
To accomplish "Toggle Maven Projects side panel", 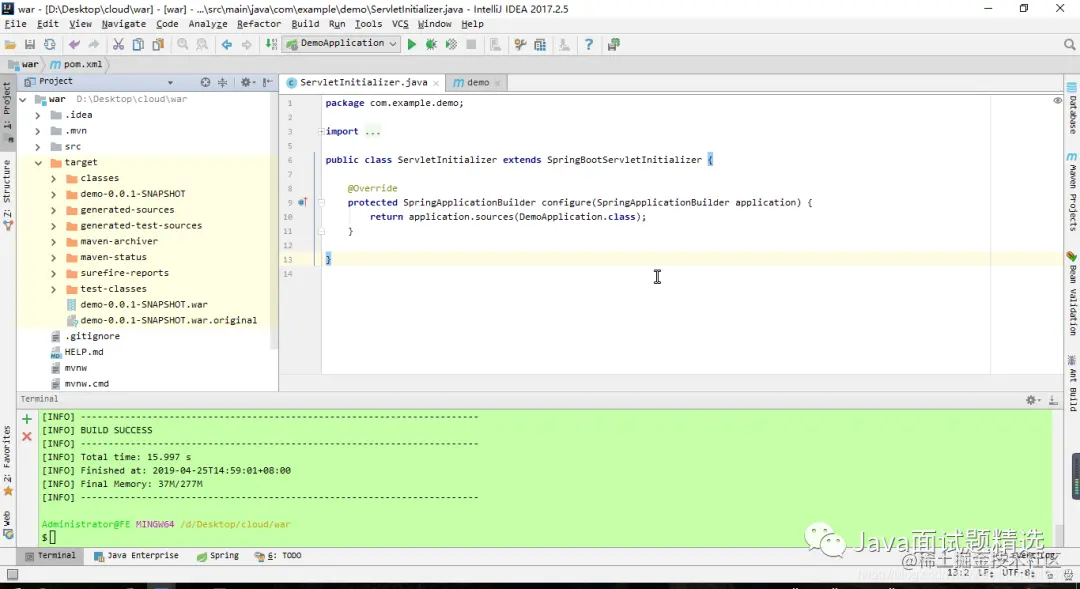I will click(x=1072, y=192).
